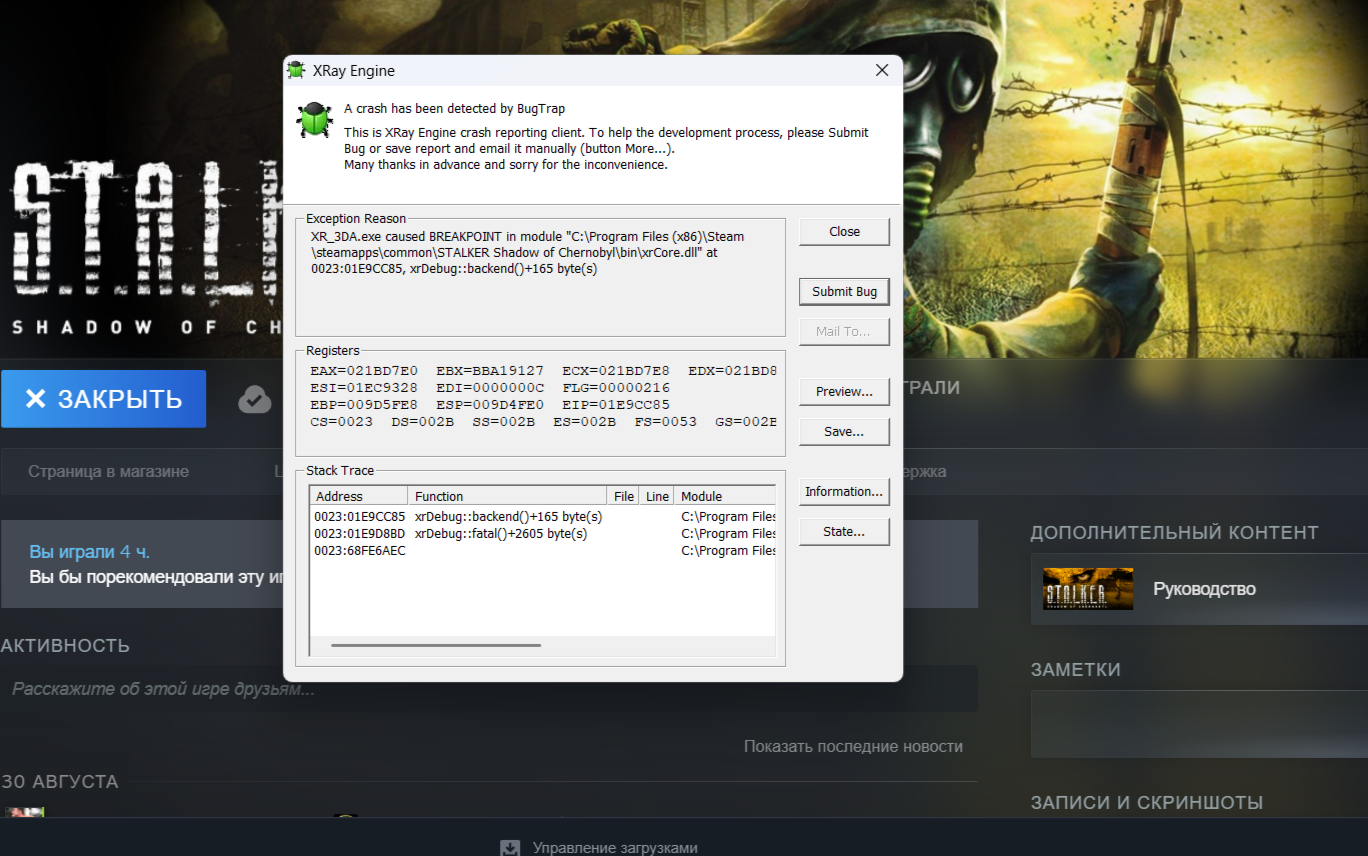Click the cloud sync status icon in Steam
The height and width of the screenshot is (856, 1368).
[255, 400]
